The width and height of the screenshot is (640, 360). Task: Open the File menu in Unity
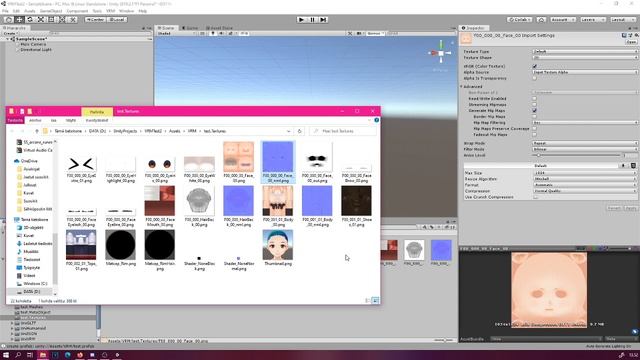click(x=5, y=11)
